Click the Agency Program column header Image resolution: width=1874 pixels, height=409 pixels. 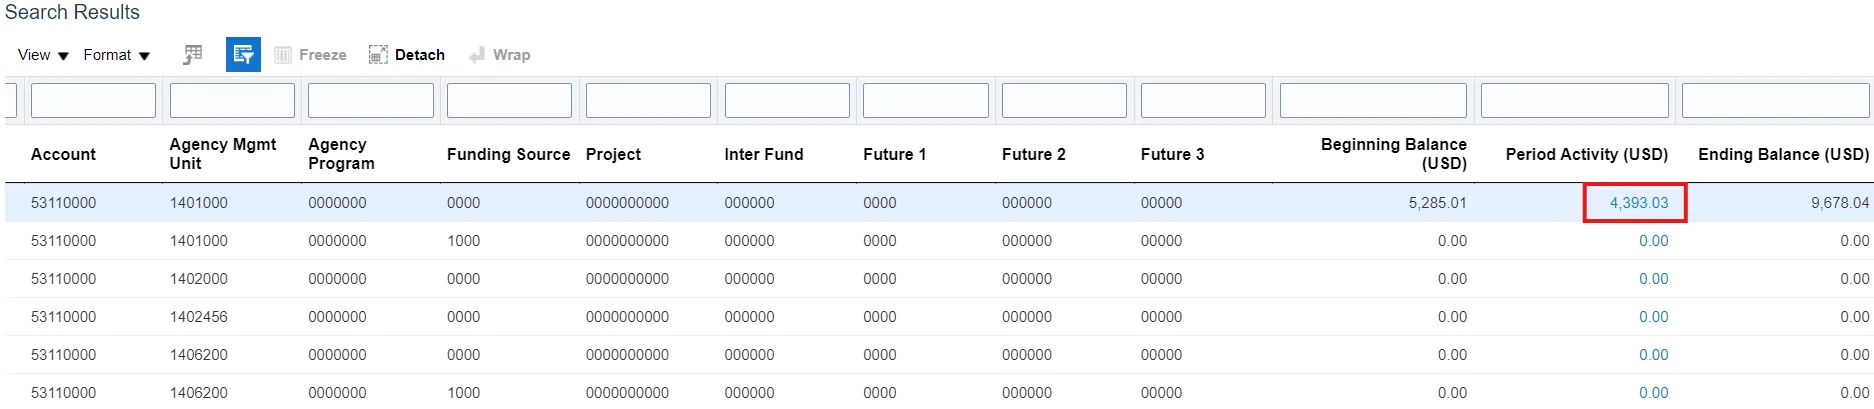point(341,154)
